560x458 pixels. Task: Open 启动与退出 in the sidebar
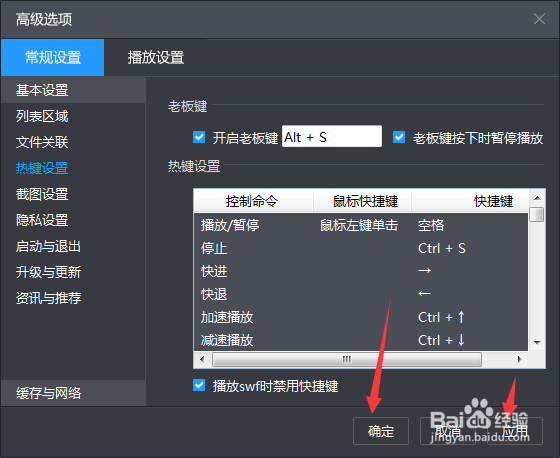click(x=73, y=246)
